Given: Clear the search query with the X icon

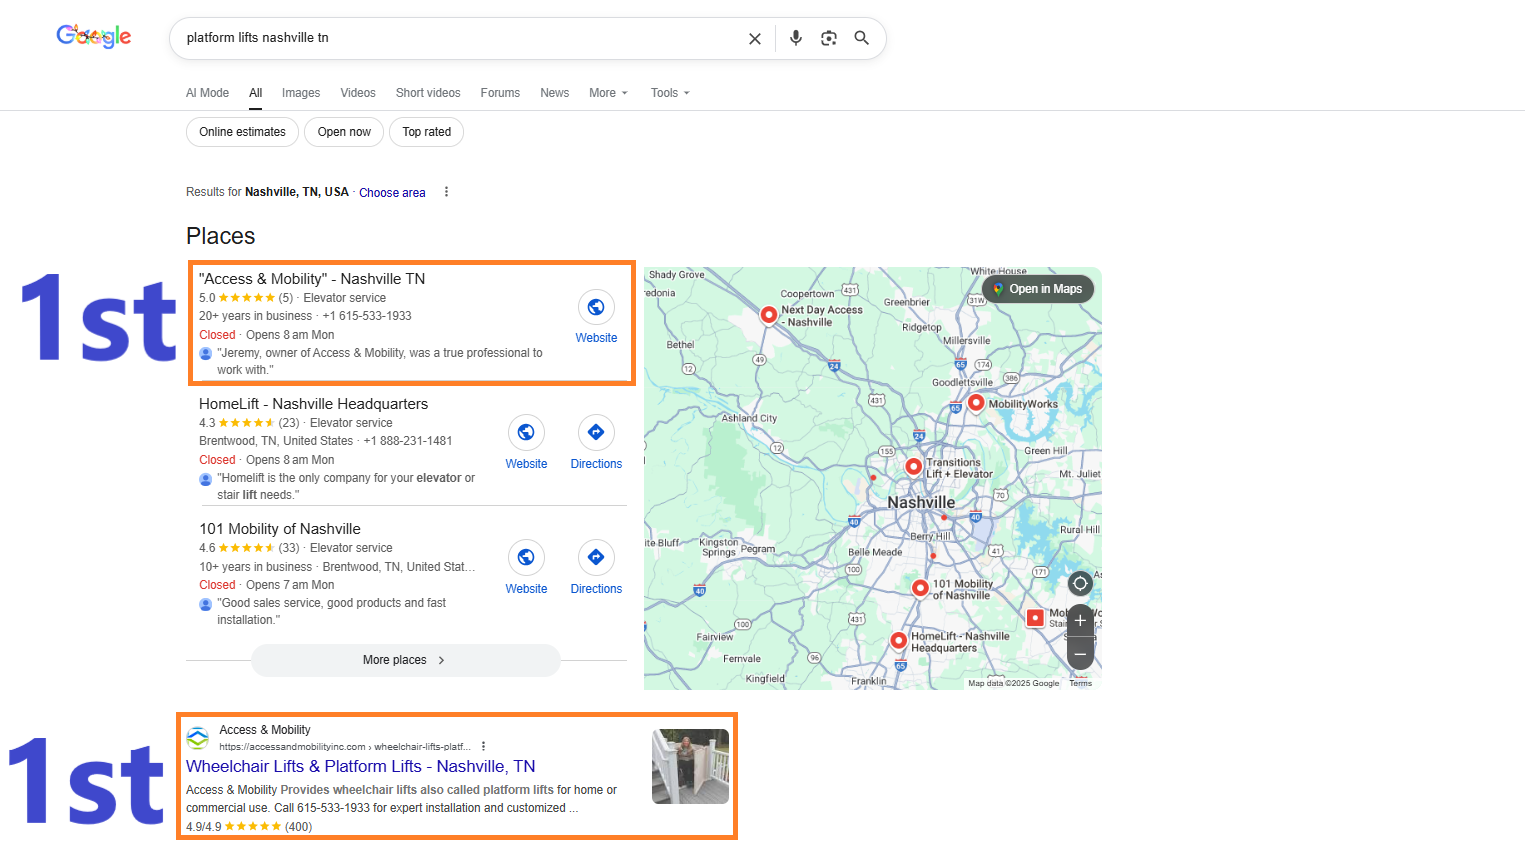Looking at the screenshot, I should tap(755, 39).
